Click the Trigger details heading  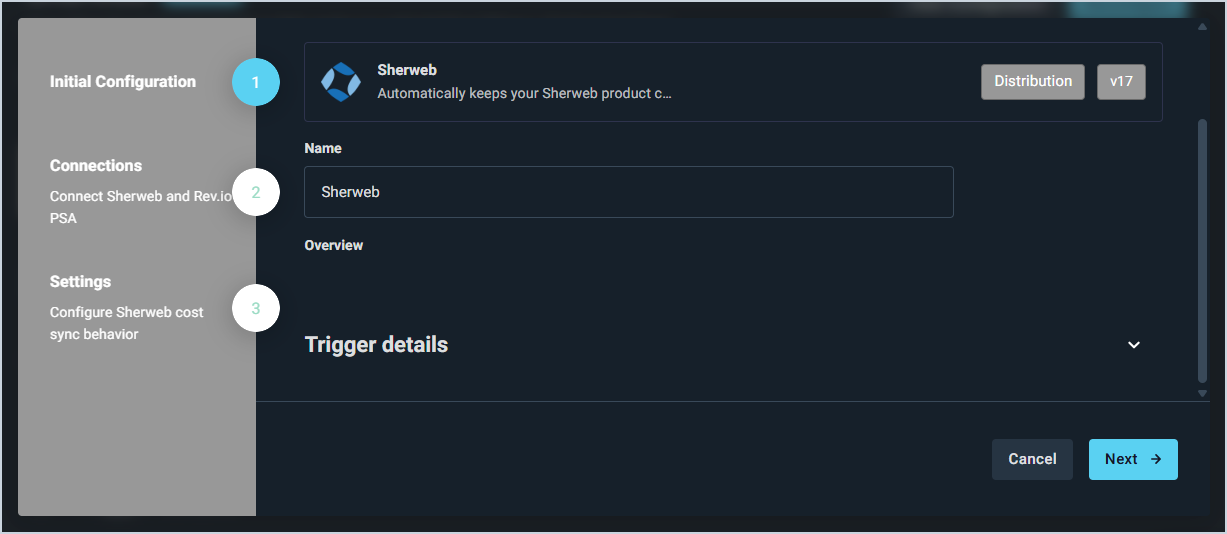(376, 345)
